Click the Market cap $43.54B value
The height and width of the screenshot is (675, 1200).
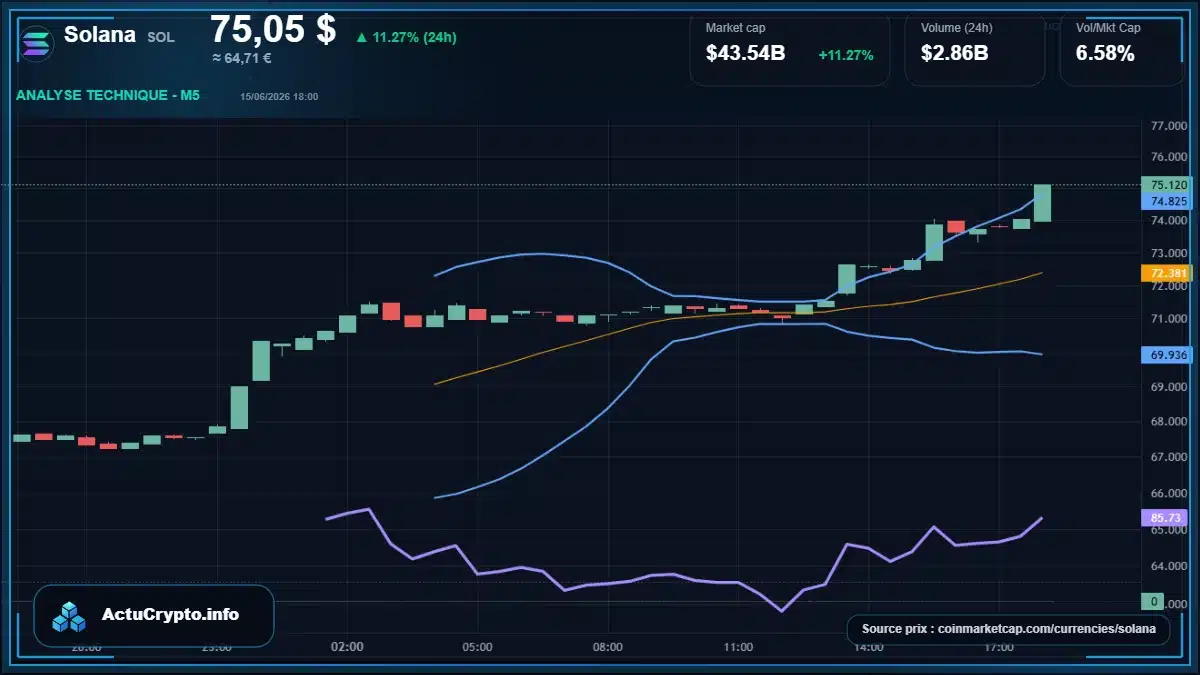pyautogui.click(x=745, y=54)
